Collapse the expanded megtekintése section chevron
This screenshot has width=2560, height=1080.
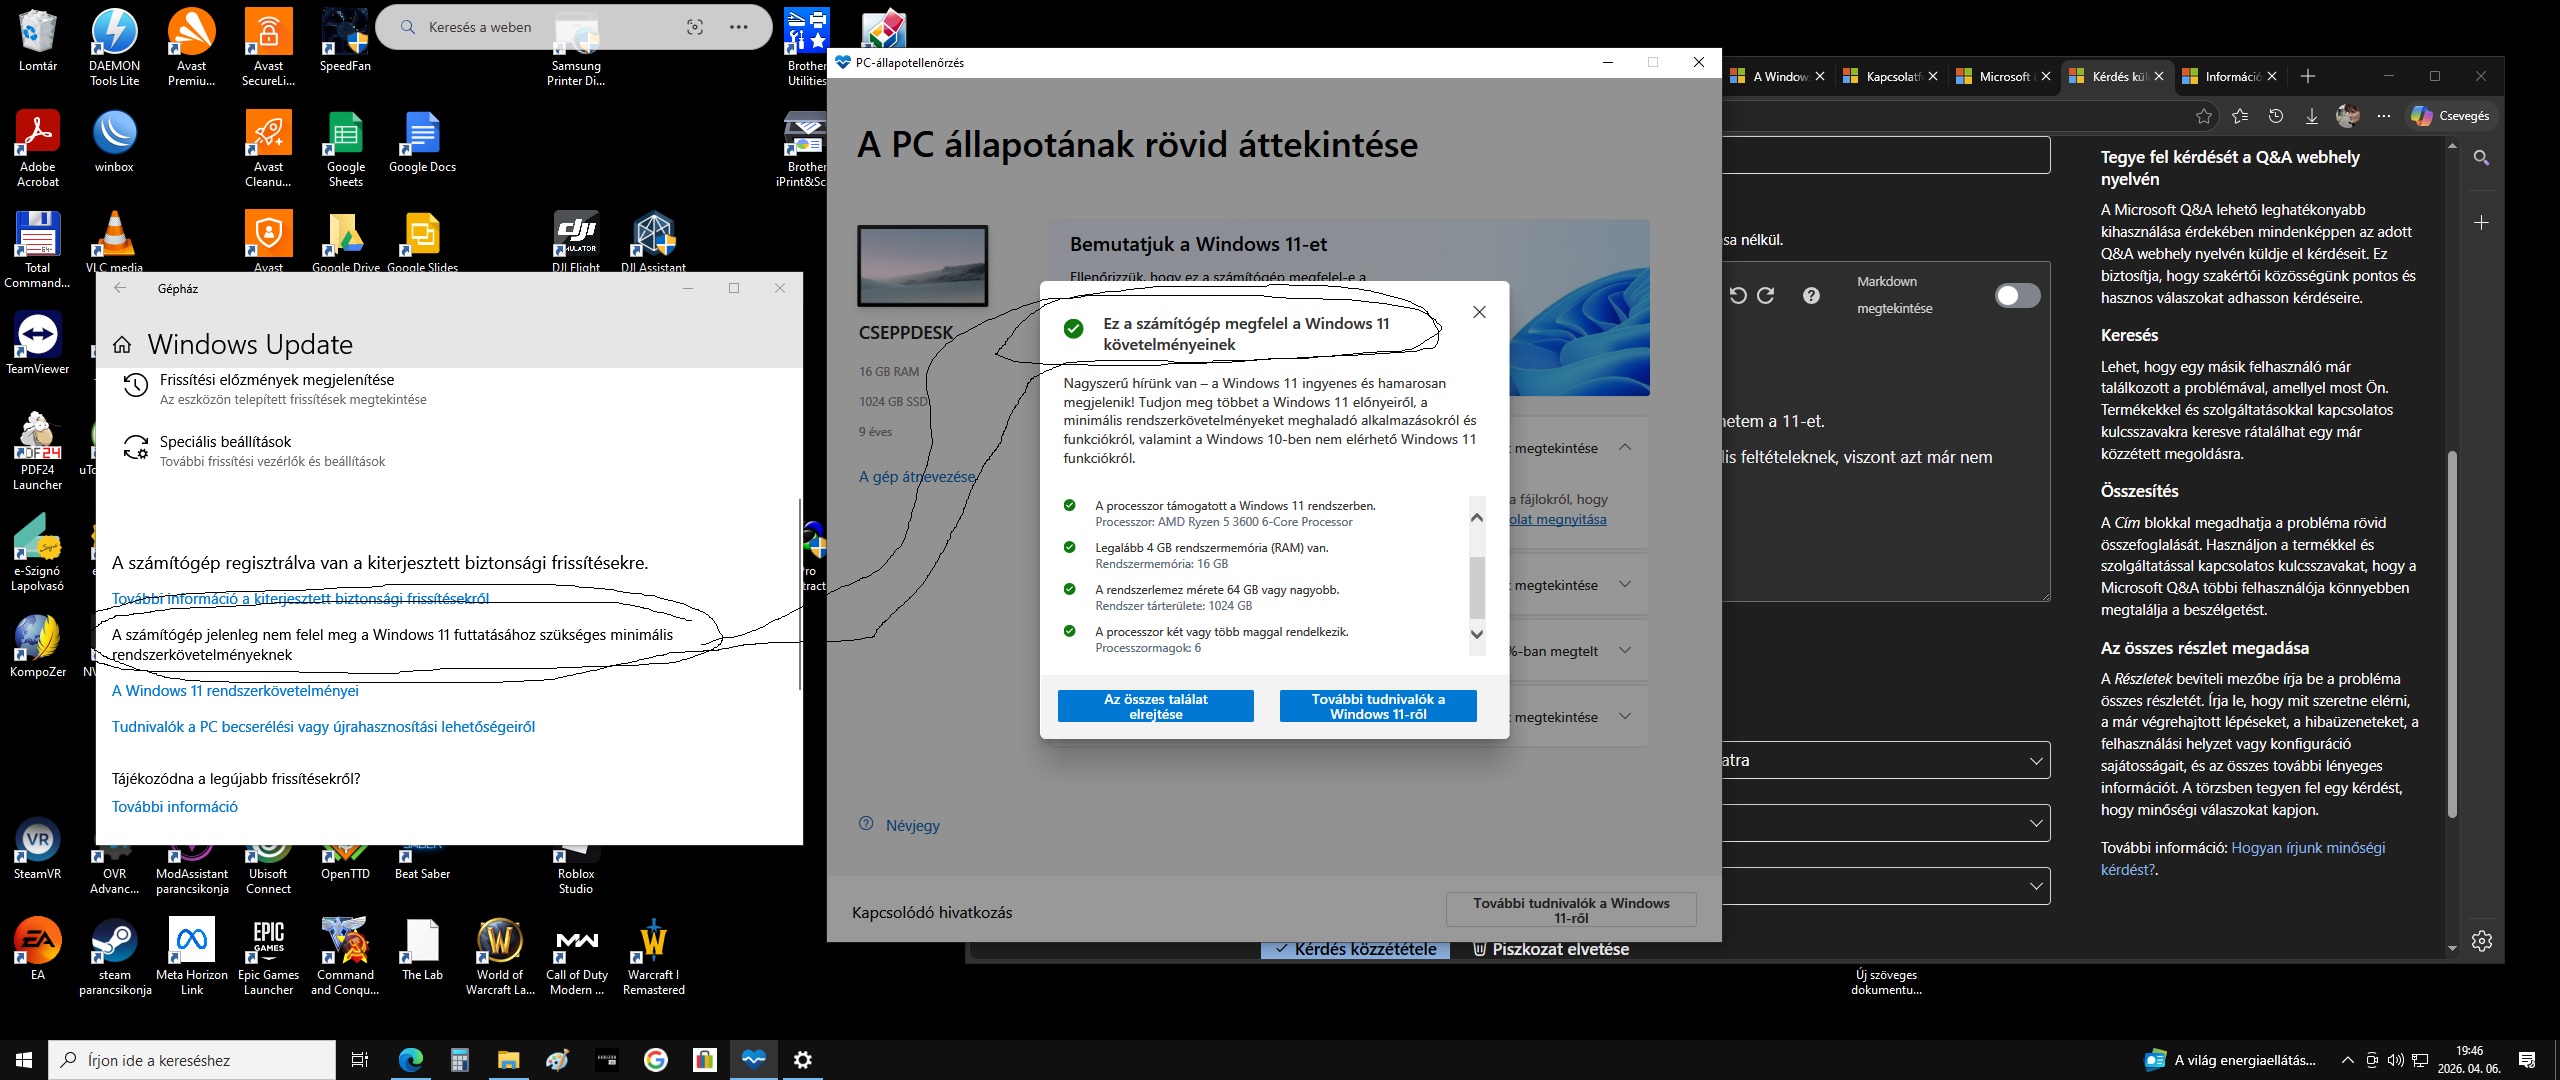point(1625,447)
